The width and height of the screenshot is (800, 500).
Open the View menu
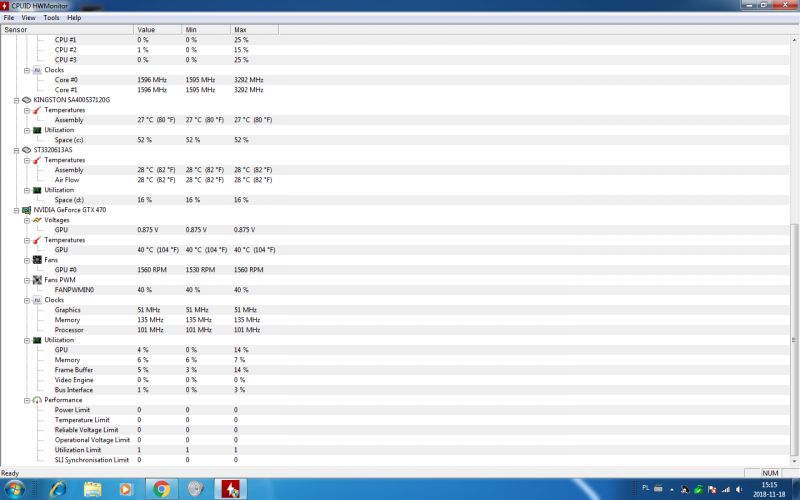click(28, 17)
